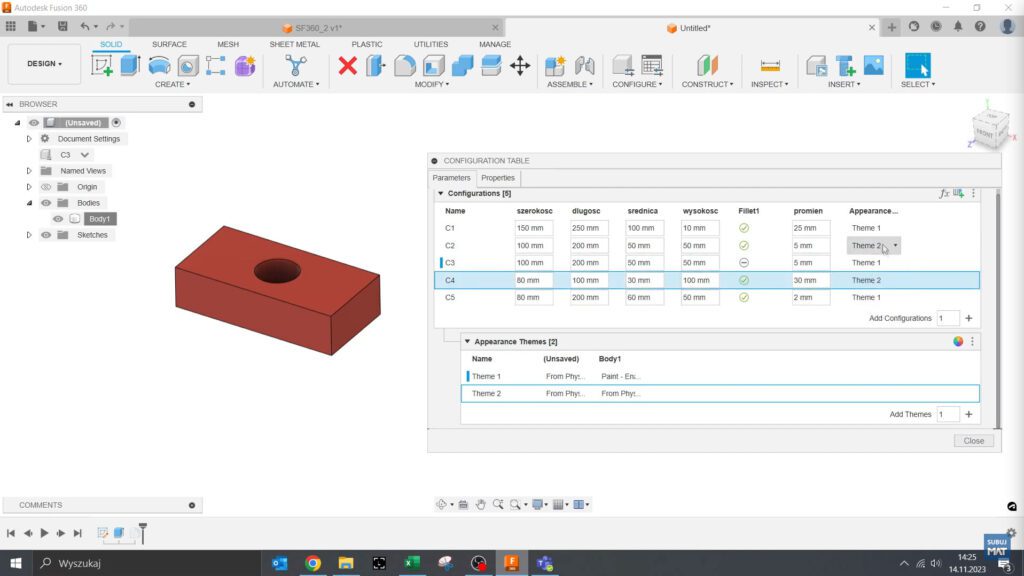Click the Insert Derive icon

click(816, 66)
